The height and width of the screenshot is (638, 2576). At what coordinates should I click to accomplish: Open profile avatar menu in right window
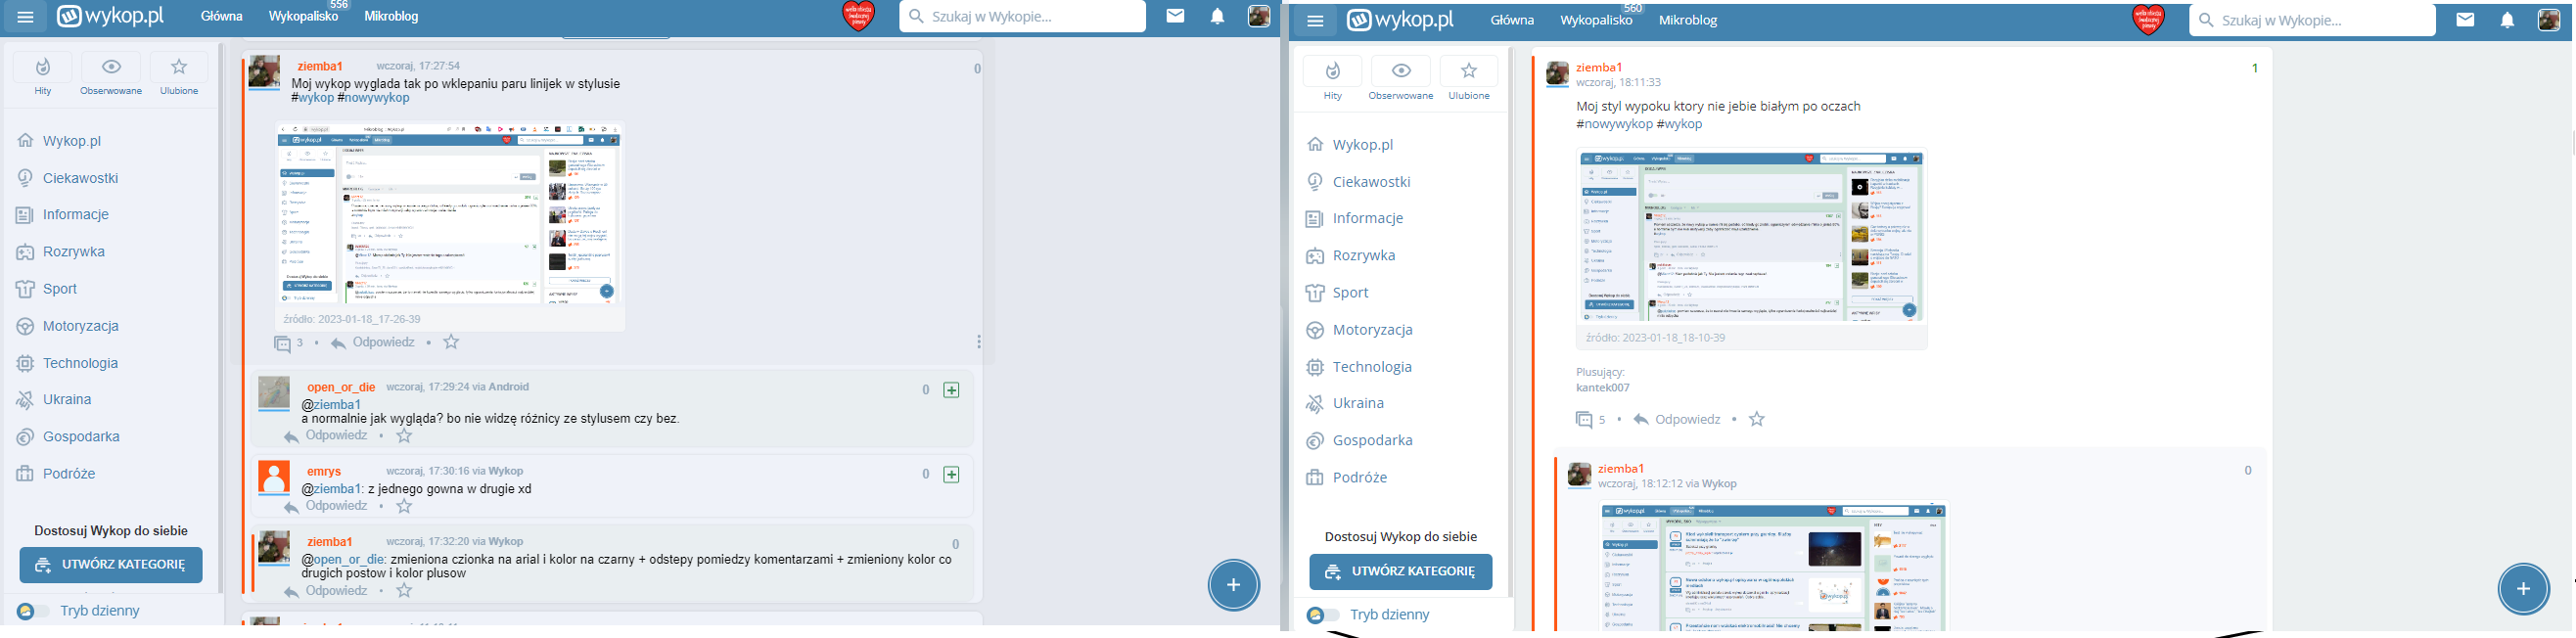coord(2549,20)
